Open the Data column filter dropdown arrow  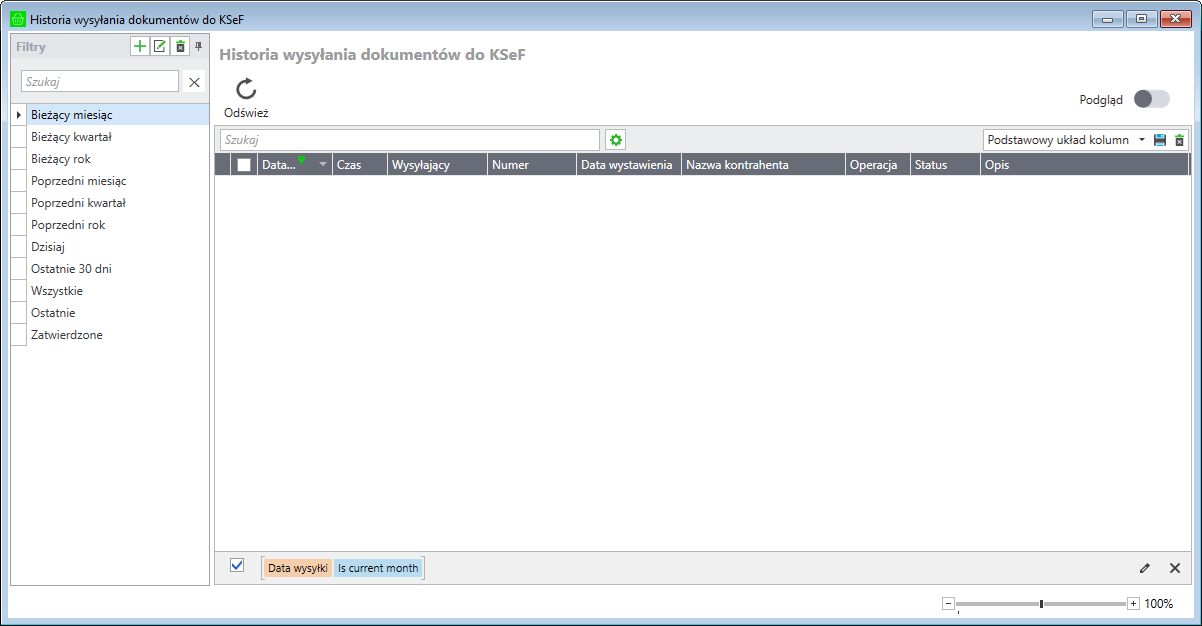pos(322,165)
